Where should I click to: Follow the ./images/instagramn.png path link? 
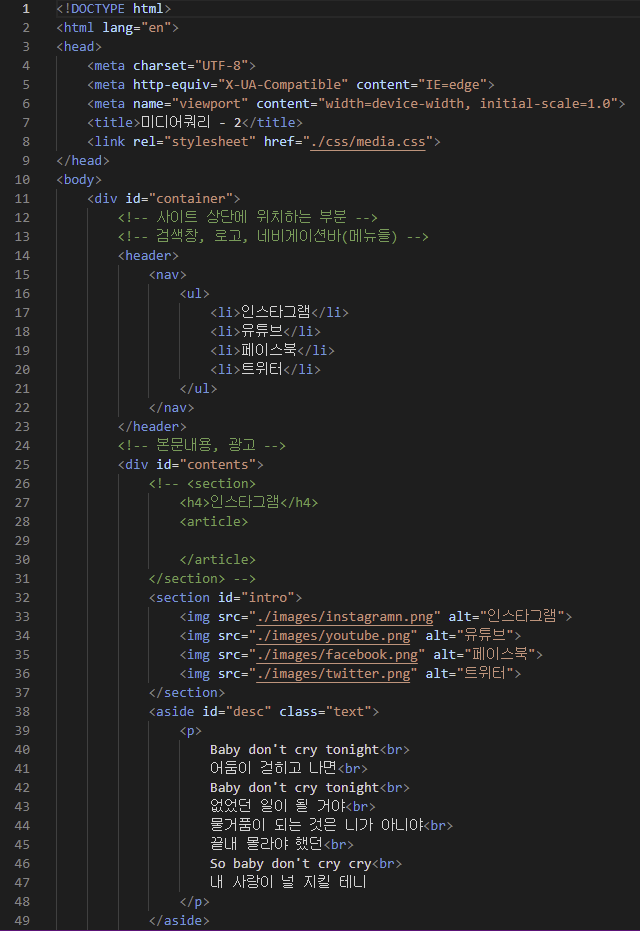[344, 617]
